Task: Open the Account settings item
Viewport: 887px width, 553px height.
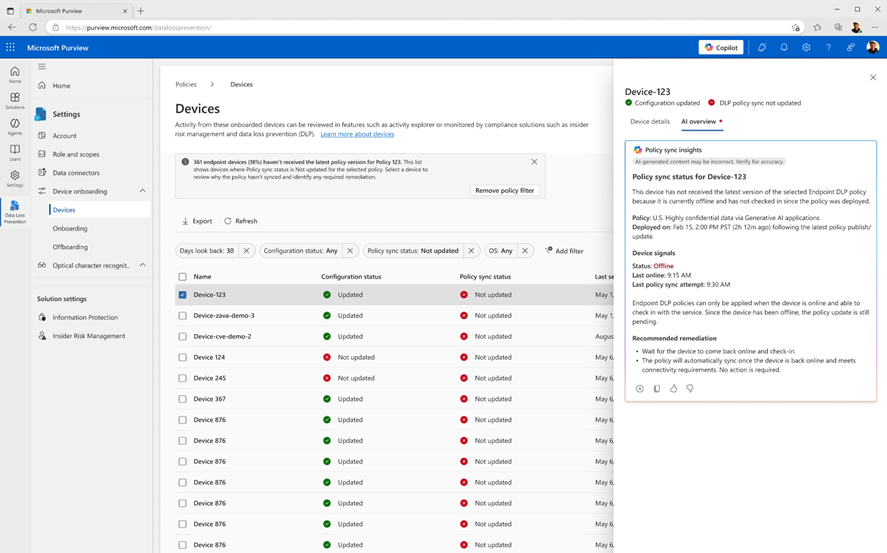Action: pyautogui.click(x=64, y=136)
